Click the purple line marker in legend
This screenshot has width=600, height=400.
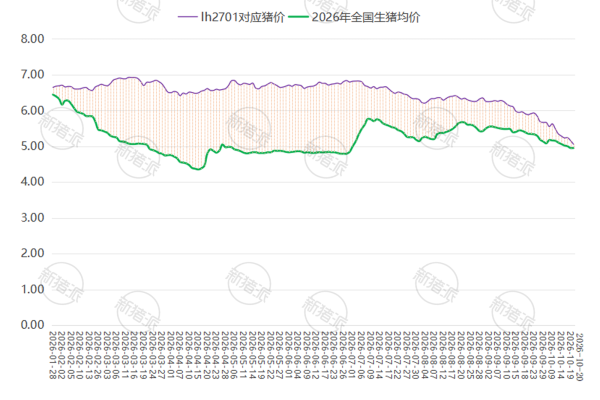[x=188, y=17]
